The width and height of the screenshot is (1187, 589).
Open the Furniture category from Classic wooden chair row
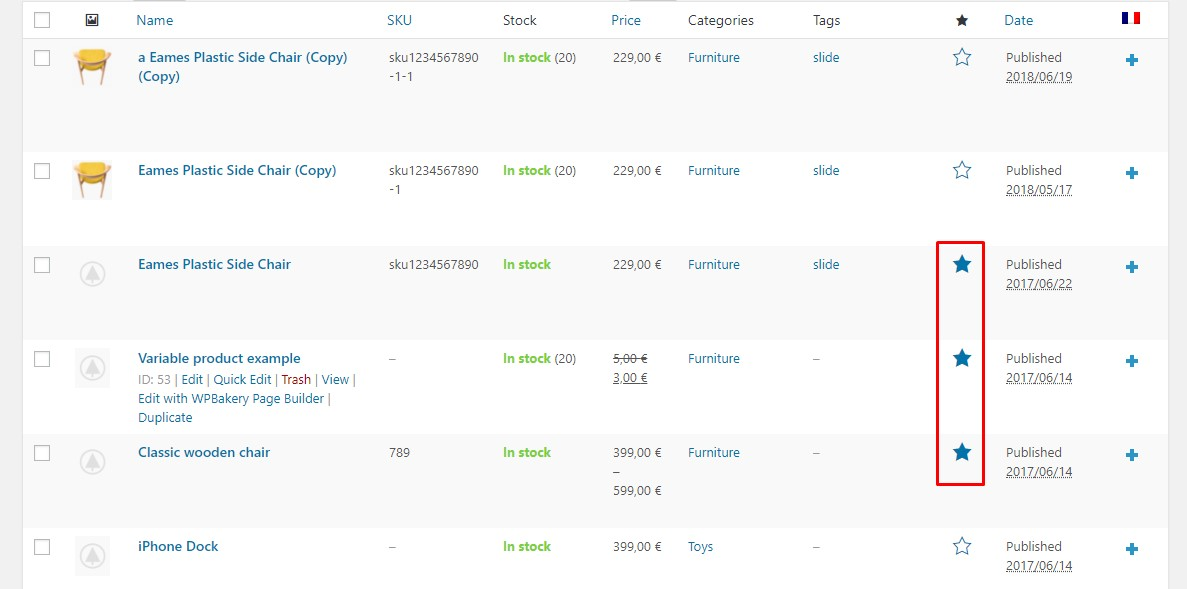[713, 452]
